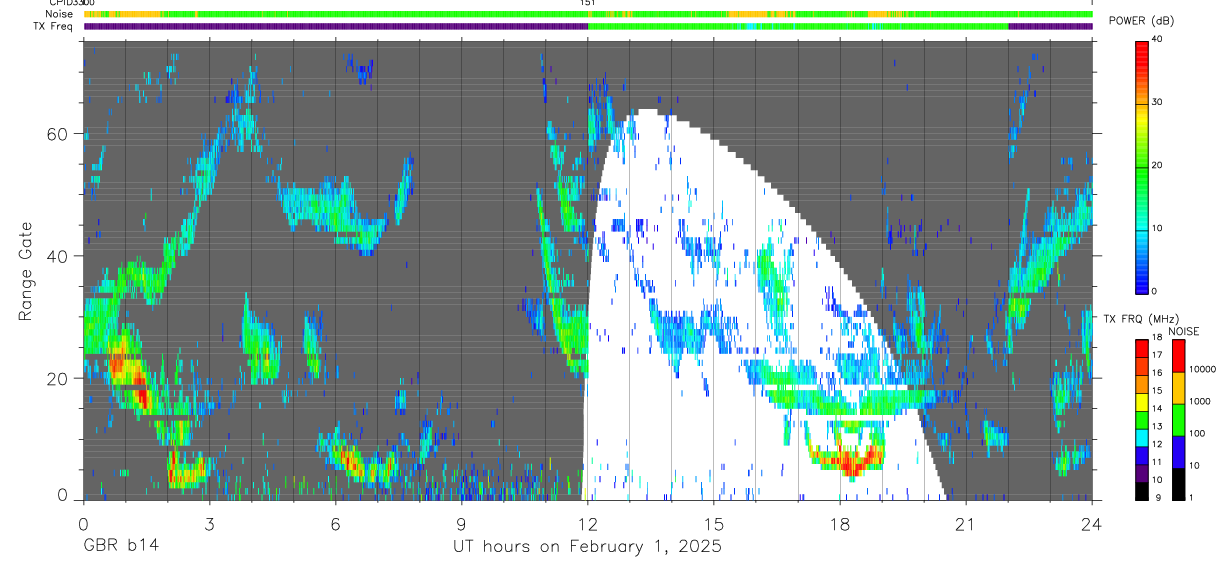Click the 'Range Gate' y-axis label
1228x567 pixels.
pos(25,272)
